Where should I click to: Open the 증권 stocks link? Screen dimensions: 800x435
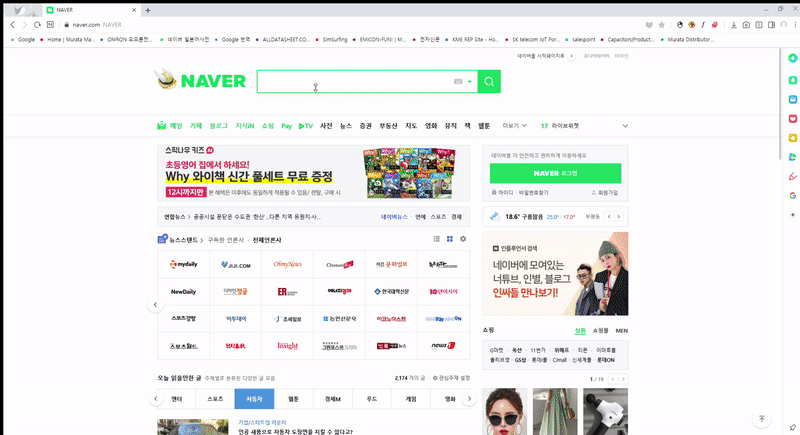pyautogui.click(x=365, y=126)
